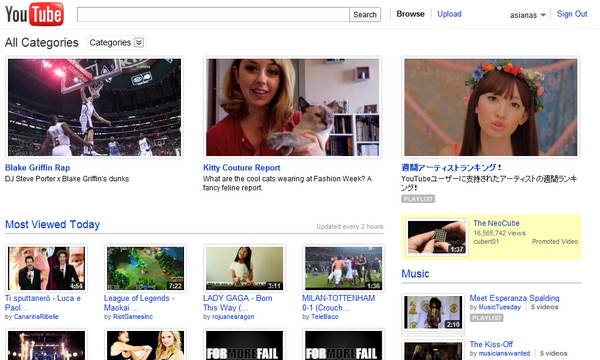This screenshot has width=600, height=360.
Task: Go to the Upload page
Action: click(x=449, y=14)
